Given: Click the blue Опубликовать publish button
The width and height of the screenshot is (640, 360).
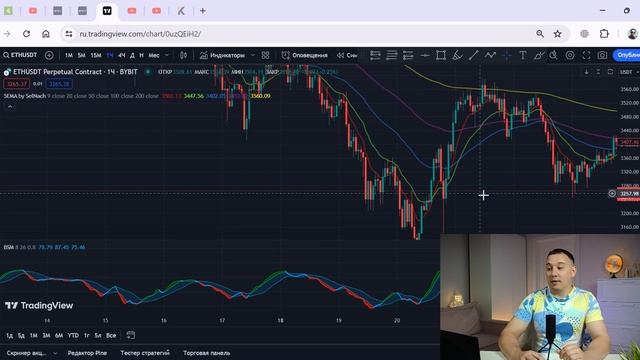Looking at the screenshot, I should [627, 55].
